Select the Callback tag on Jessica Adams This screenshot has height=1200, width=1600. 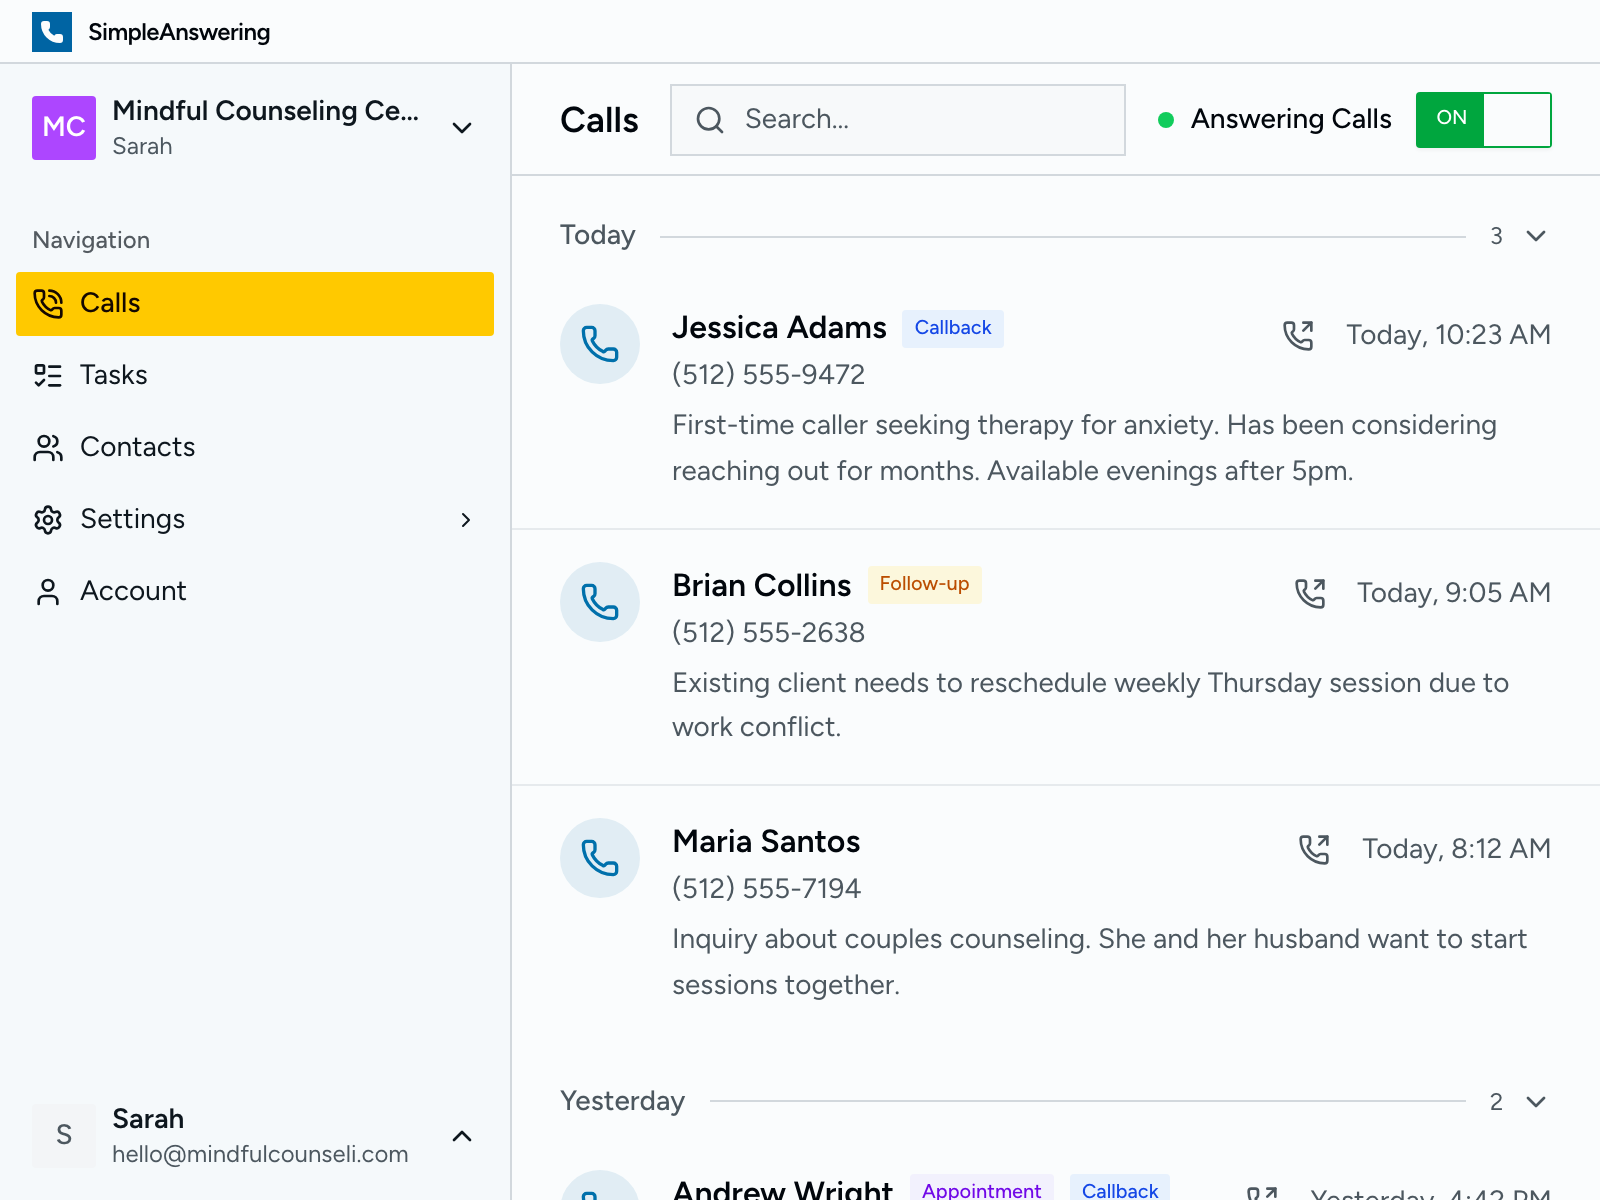pos(951,328)
